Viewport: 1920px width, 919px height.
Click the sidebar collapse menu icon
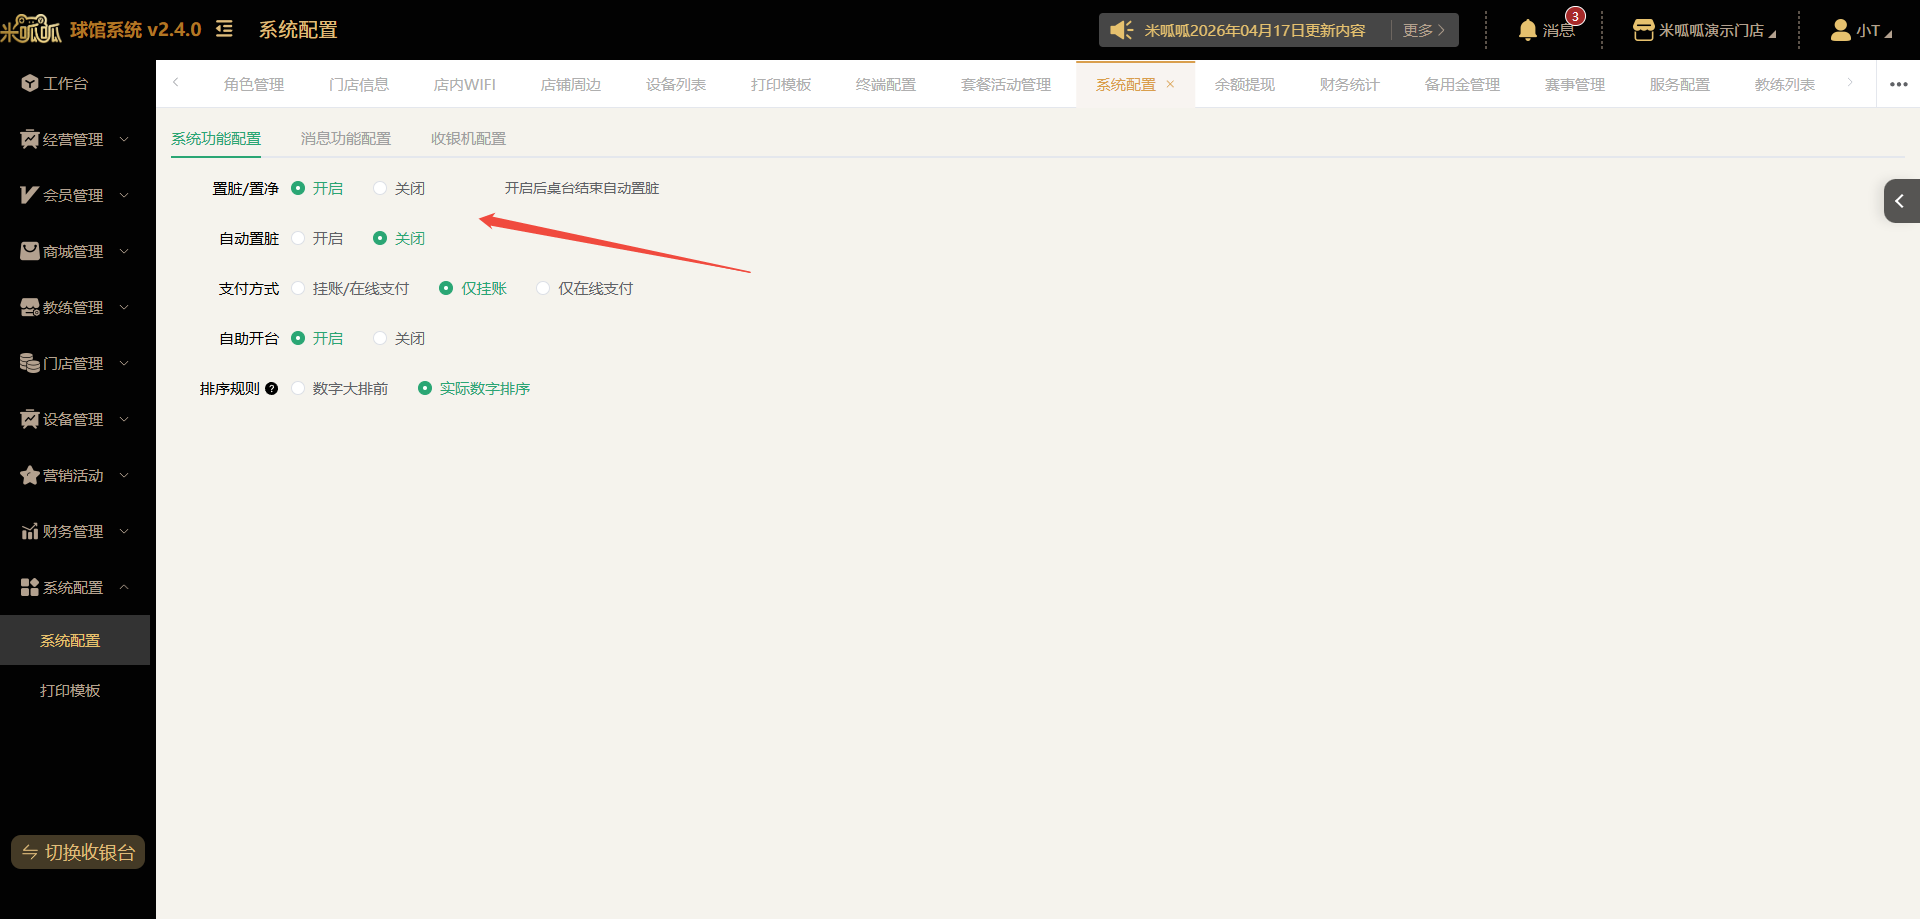pyautogui.click(x=224, y=29)
